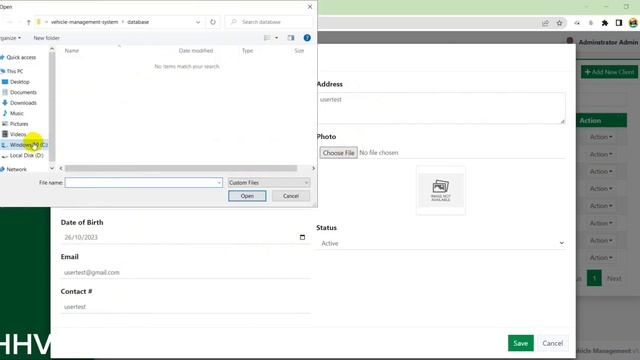
Task: Click the Contact # input field
Action: click(x=185, y=307)
